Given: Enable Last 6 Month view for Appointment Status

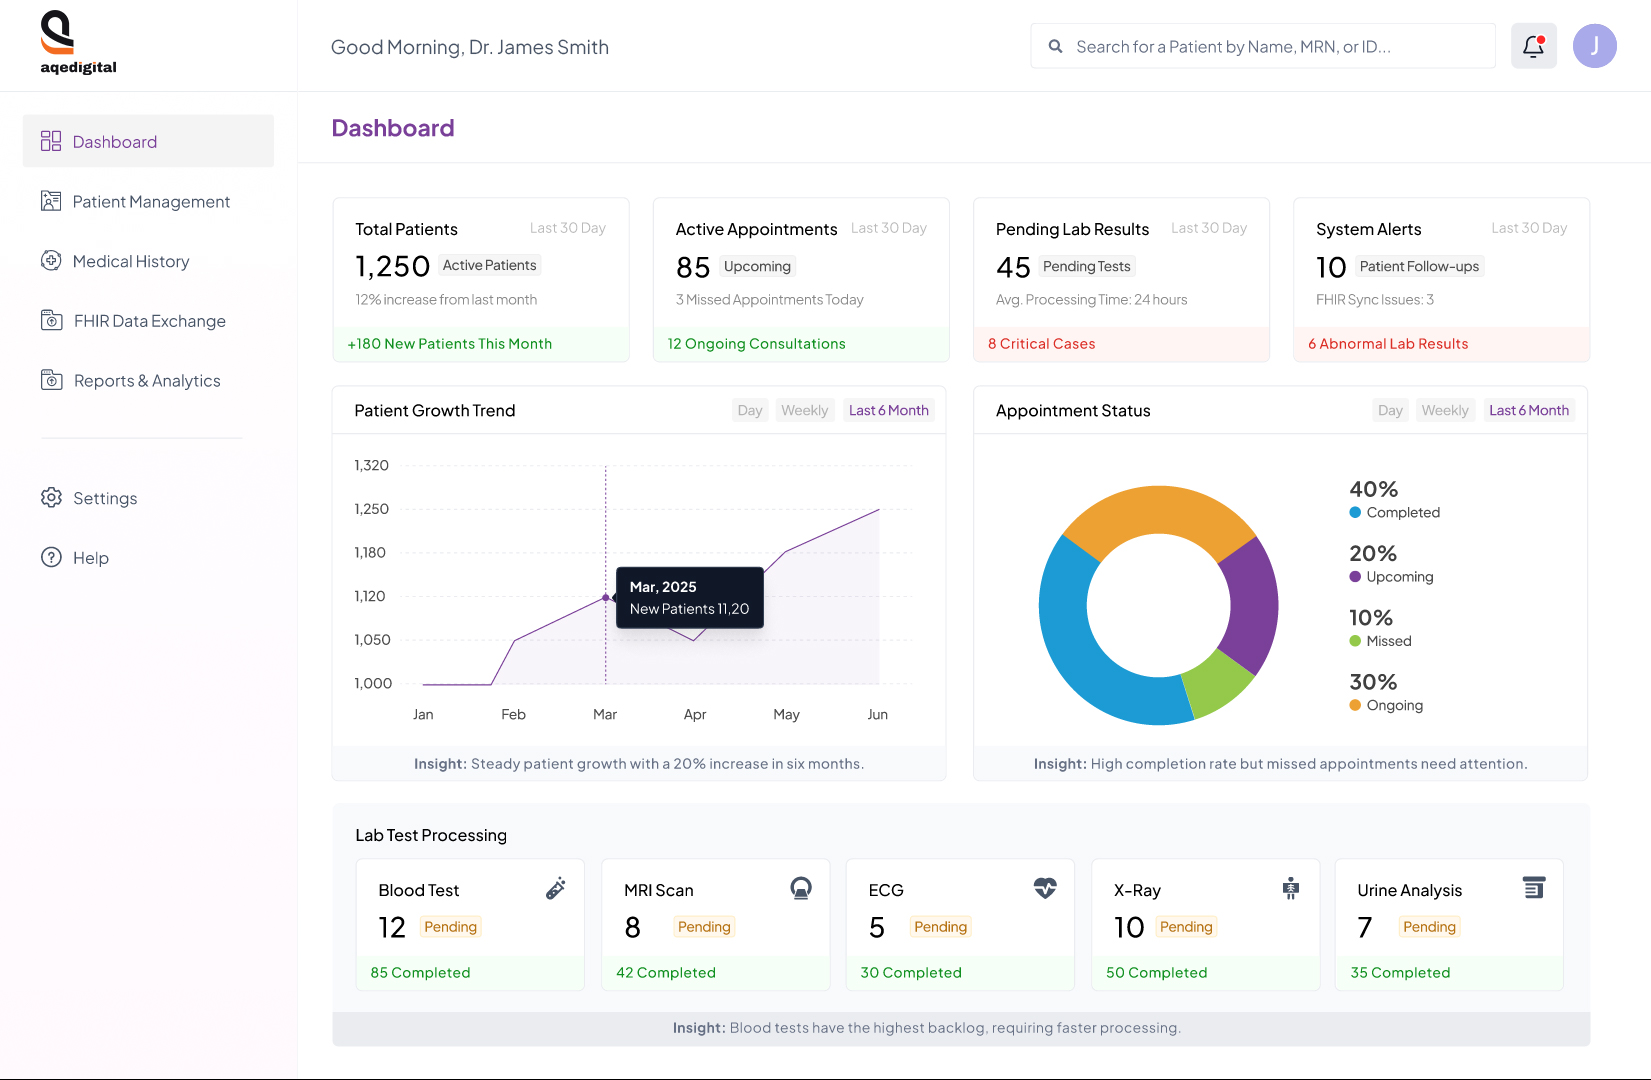Looking at the screenshot, I should coord(1528,409).
